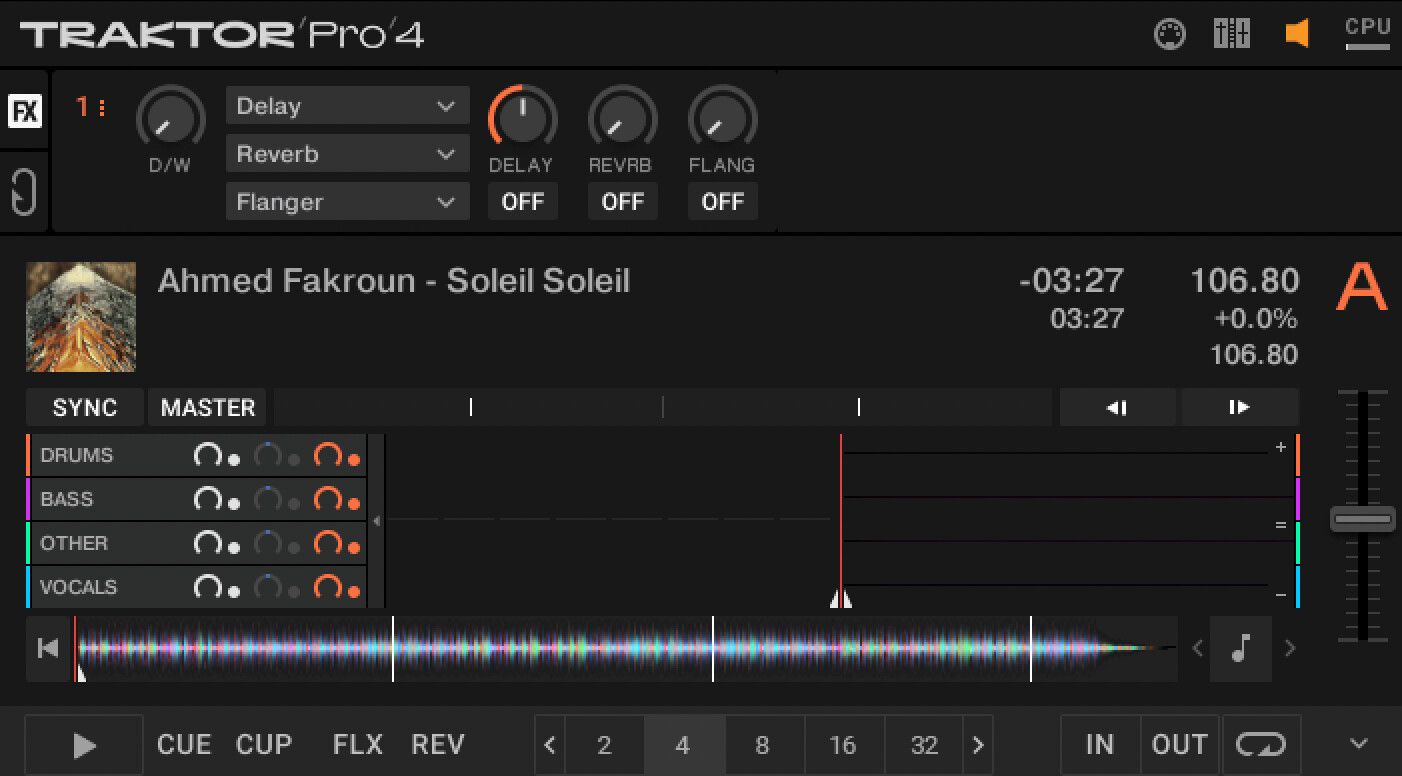This screenshot has width=1402, height=776.
Task: Toggle SYNC on deck A
Action: click(x=85, y=408)
